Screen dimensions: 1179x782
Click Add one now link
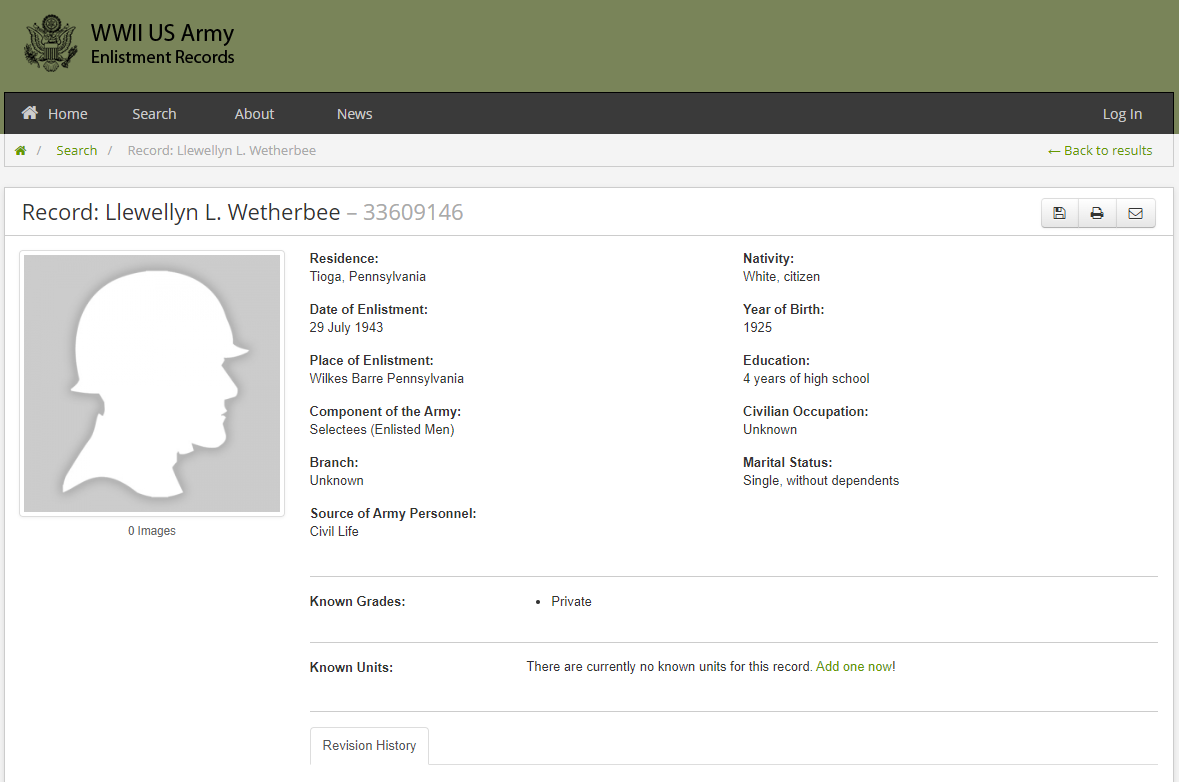pyautogui.click(x=854, y=667)
